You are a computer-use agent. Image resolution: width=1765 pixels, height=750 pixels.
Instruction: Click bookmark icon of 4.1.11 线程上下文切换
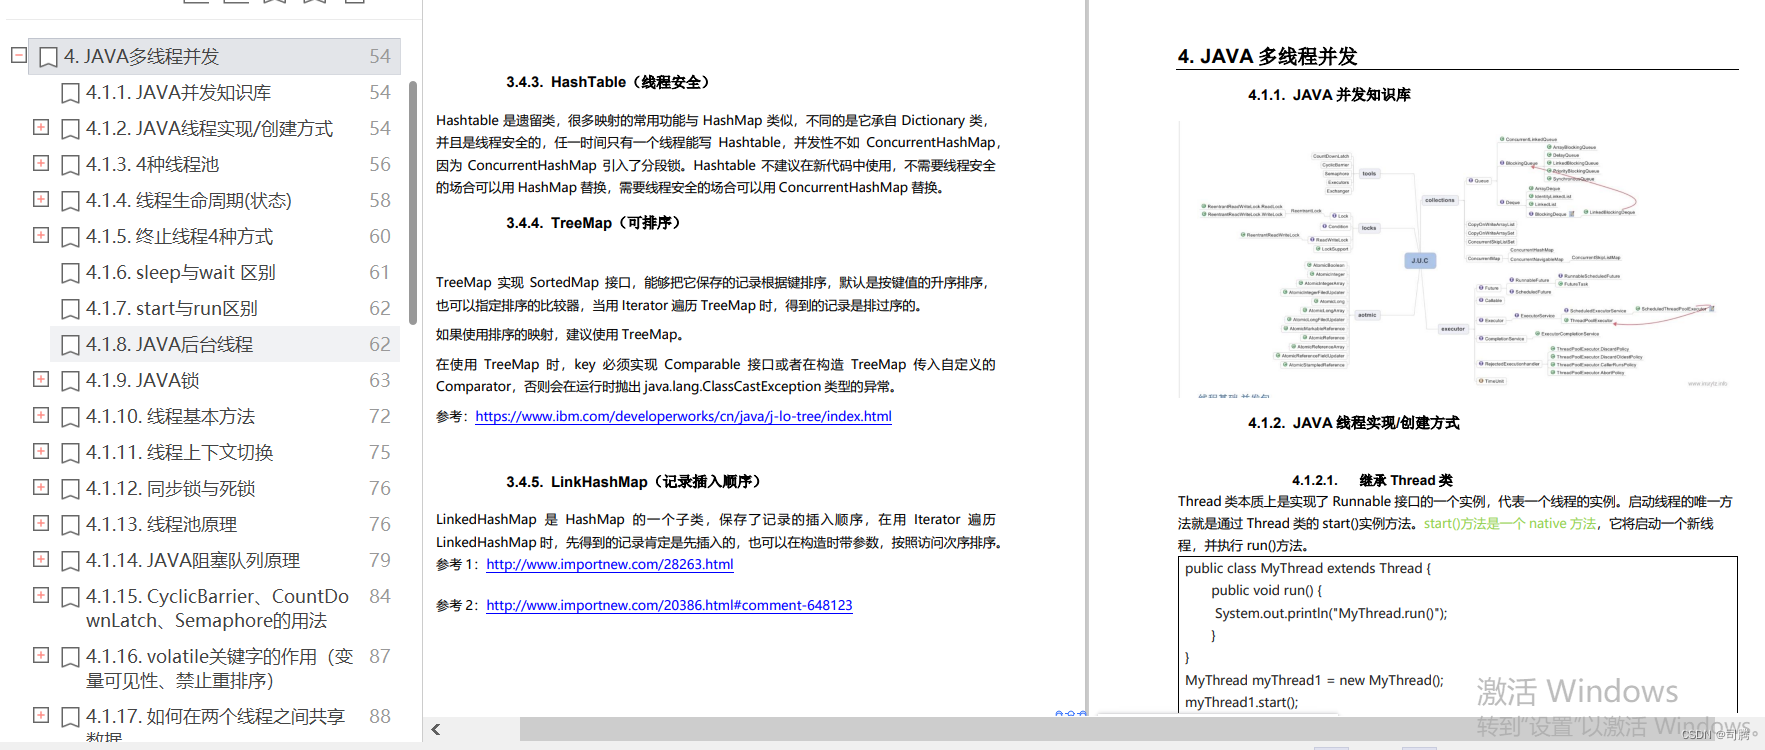(x=70, y=453)
